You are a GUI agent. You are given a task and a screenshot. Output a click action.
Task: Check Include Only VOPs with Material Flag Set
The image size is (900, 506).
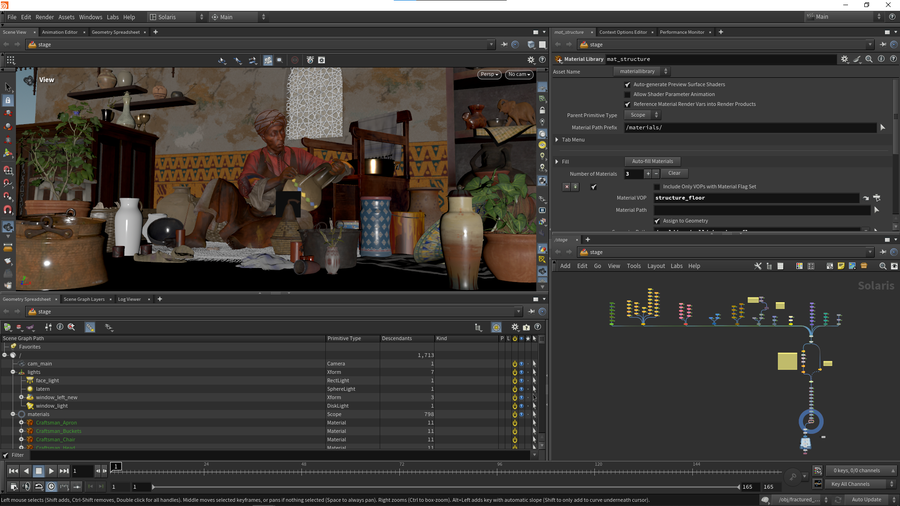pyautogui.click(x=657, y=186)
